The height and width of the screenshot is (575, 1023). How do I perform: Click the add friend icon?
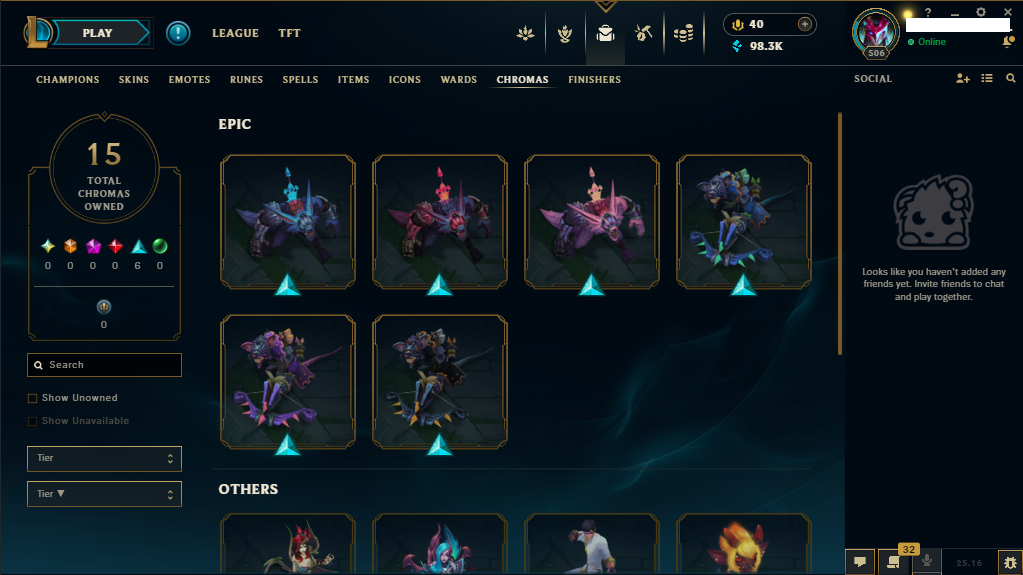tap(962, 78)
